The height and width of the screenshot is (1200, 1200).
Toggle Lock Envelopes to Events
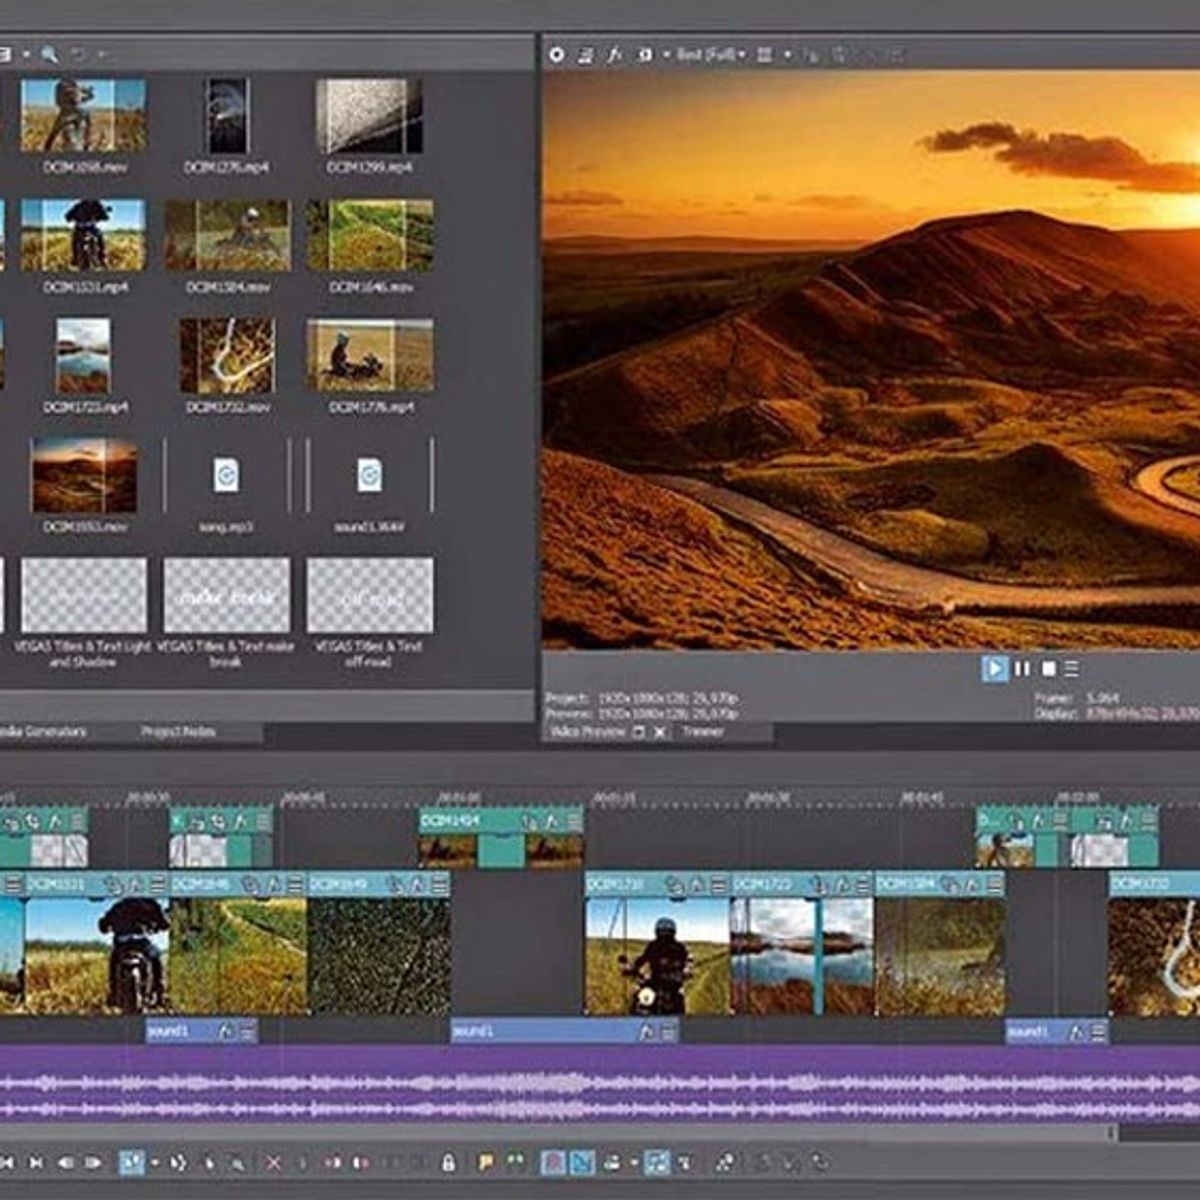[657, 1162]
